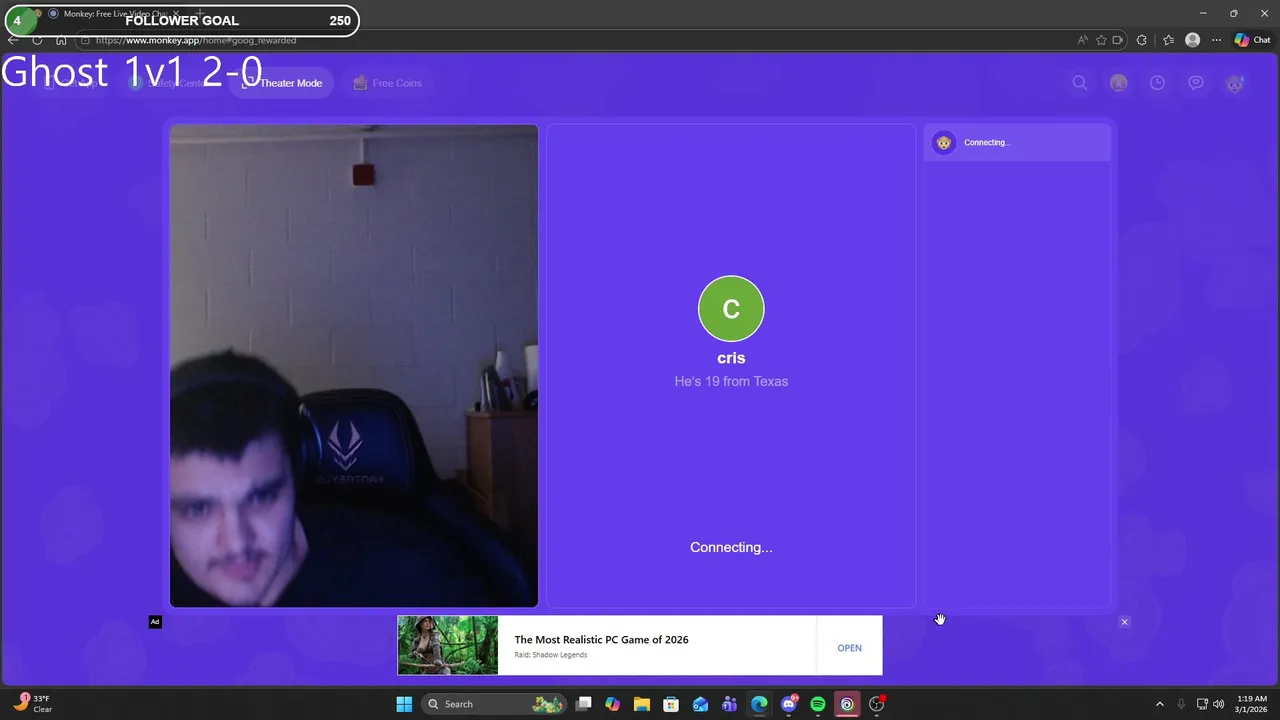Click the round user avatar icon in Monkey header
Screen dimensions: 1280x720
pos(1119,83)
